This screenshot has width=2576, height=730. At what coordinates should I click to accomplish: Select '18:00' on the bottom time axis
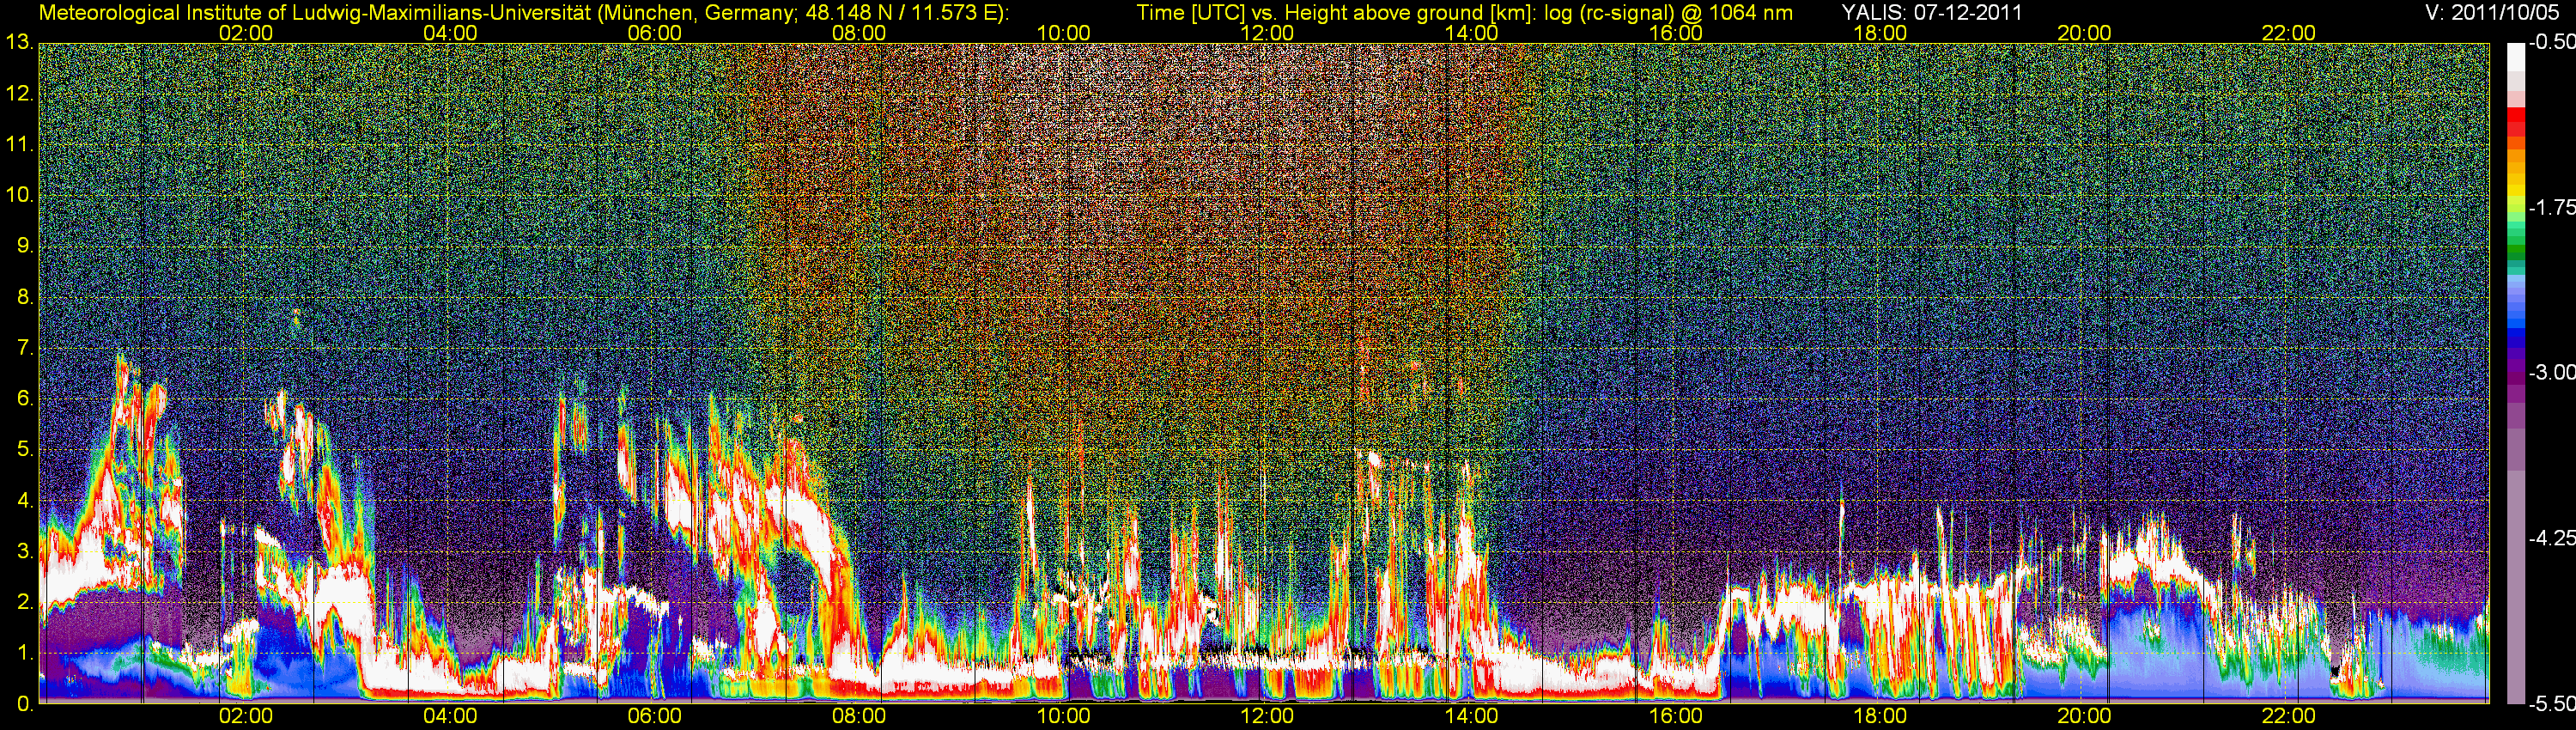pyautogui.click(x=1880, y=717)
